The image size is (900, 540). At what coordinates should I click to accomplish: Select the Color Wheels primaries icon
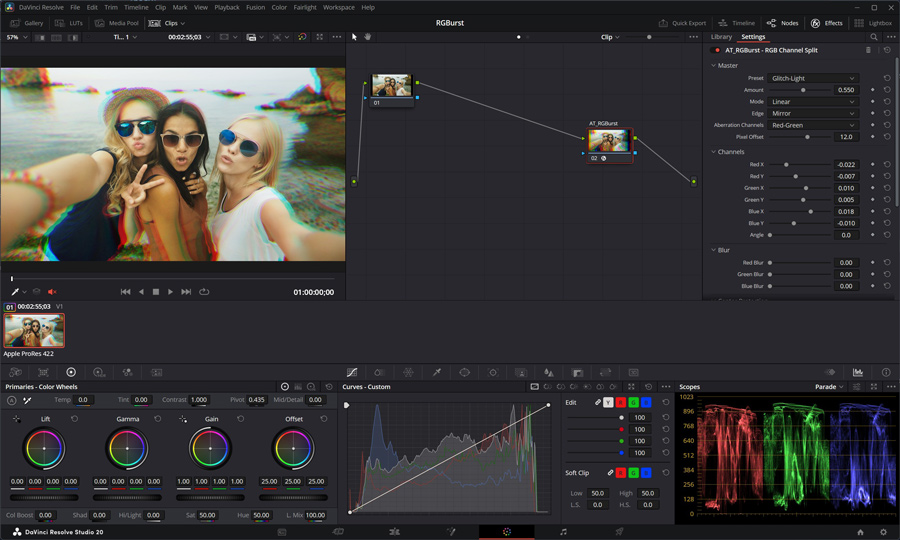tap(285, 387)
